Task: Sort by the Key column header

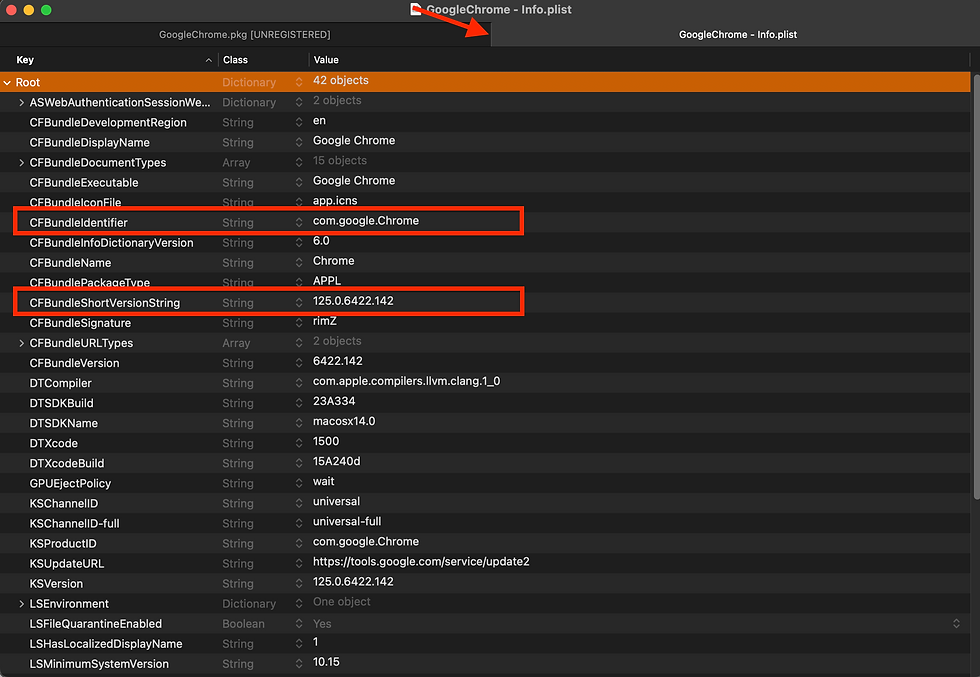Action: (25, 60)
